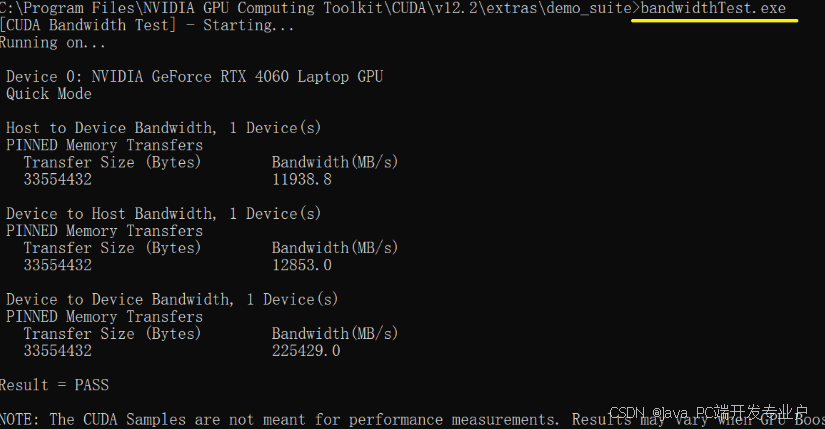This screenshot has height=429, width=825.
Task: Click the CUDA Bandwidth Test Starting line
Action: pos(147,25)
